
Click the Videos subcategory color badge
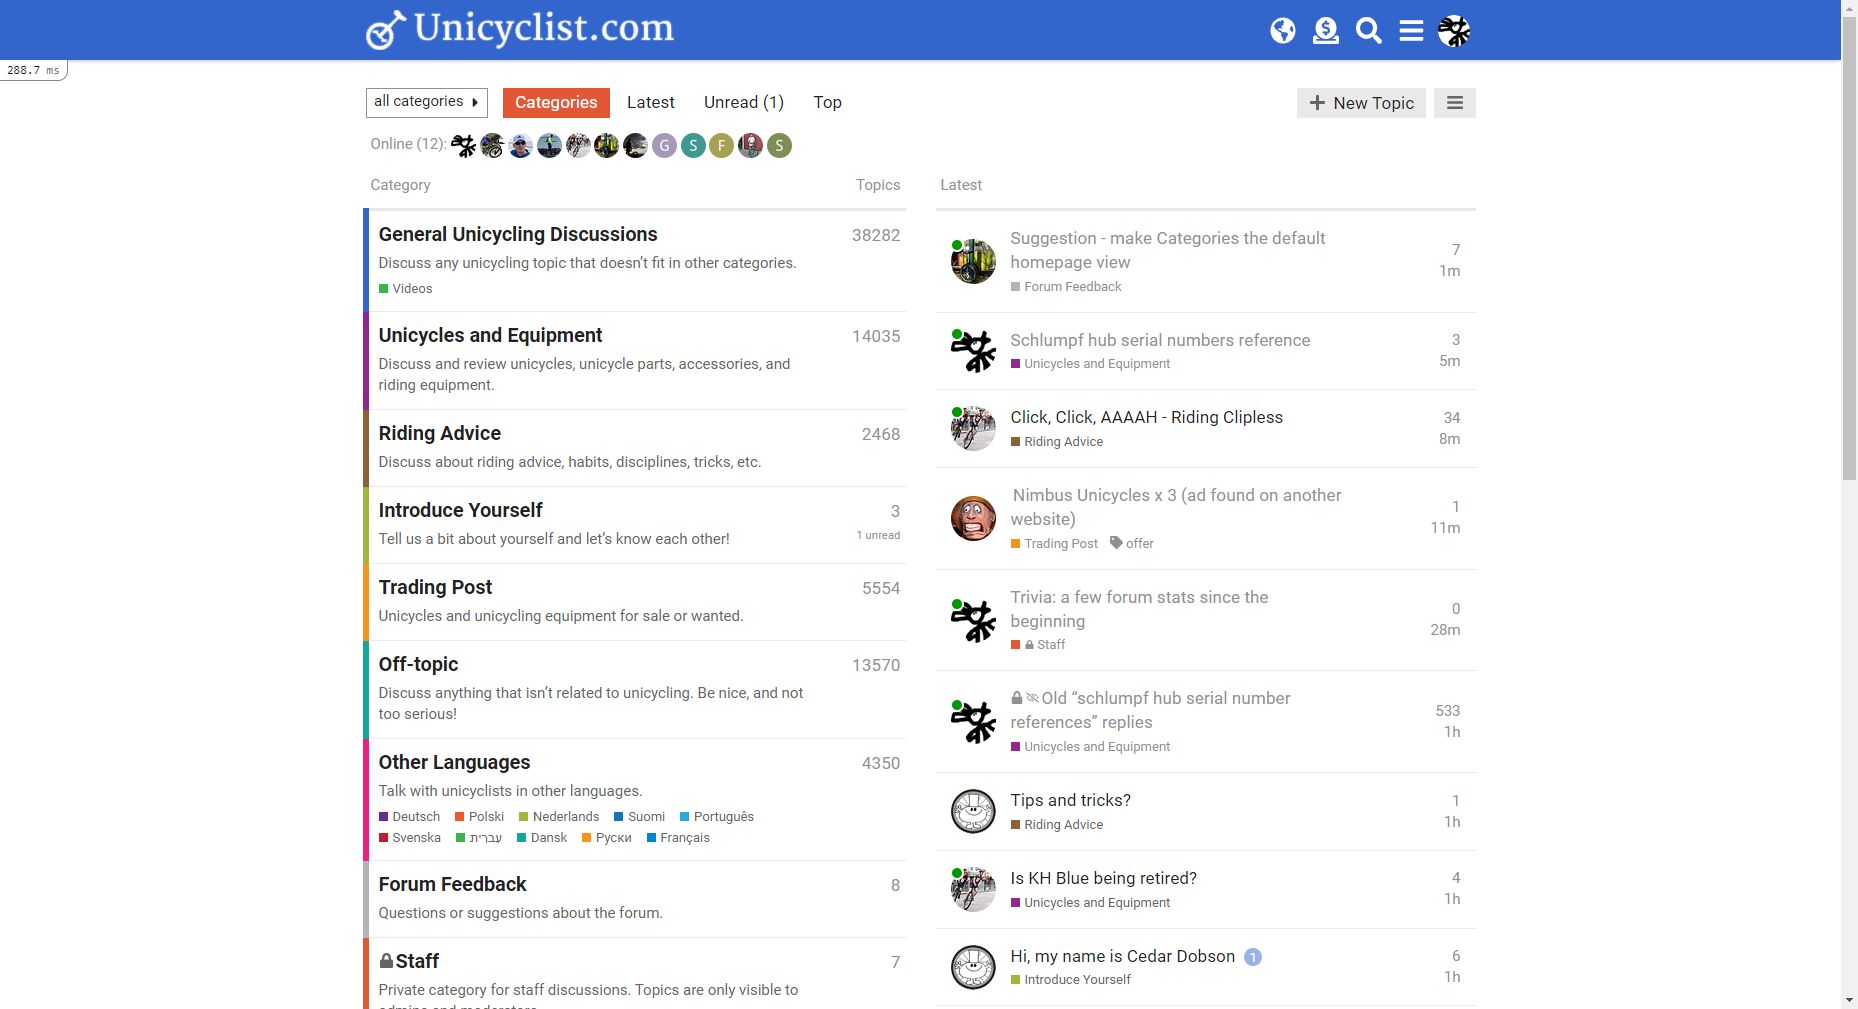(x=384, y=289)
